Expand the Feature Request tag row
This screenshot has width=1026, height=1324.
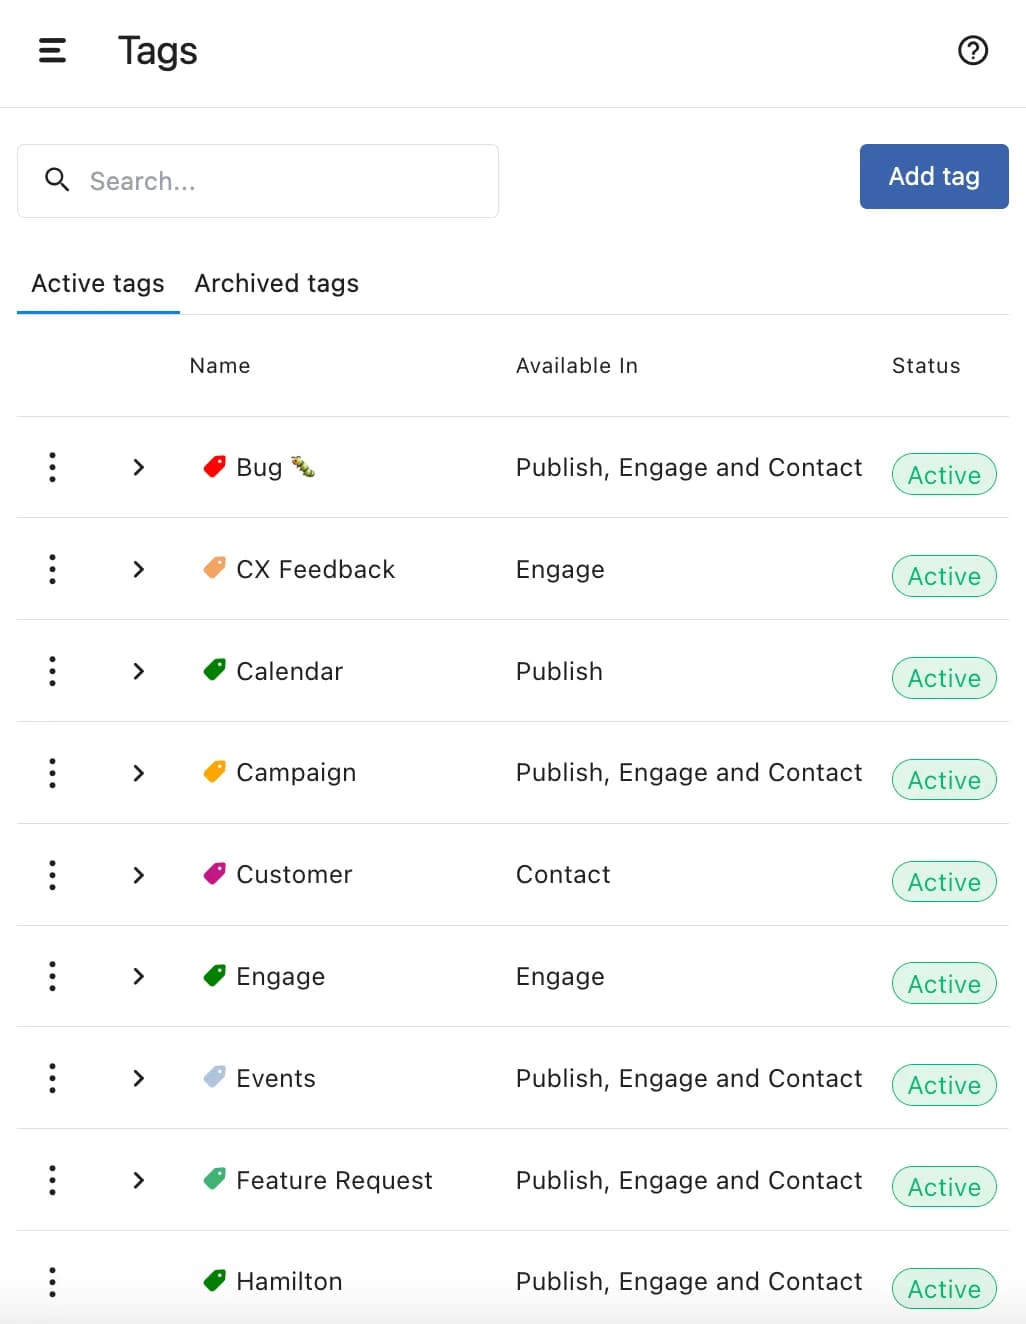point(139,1180)
